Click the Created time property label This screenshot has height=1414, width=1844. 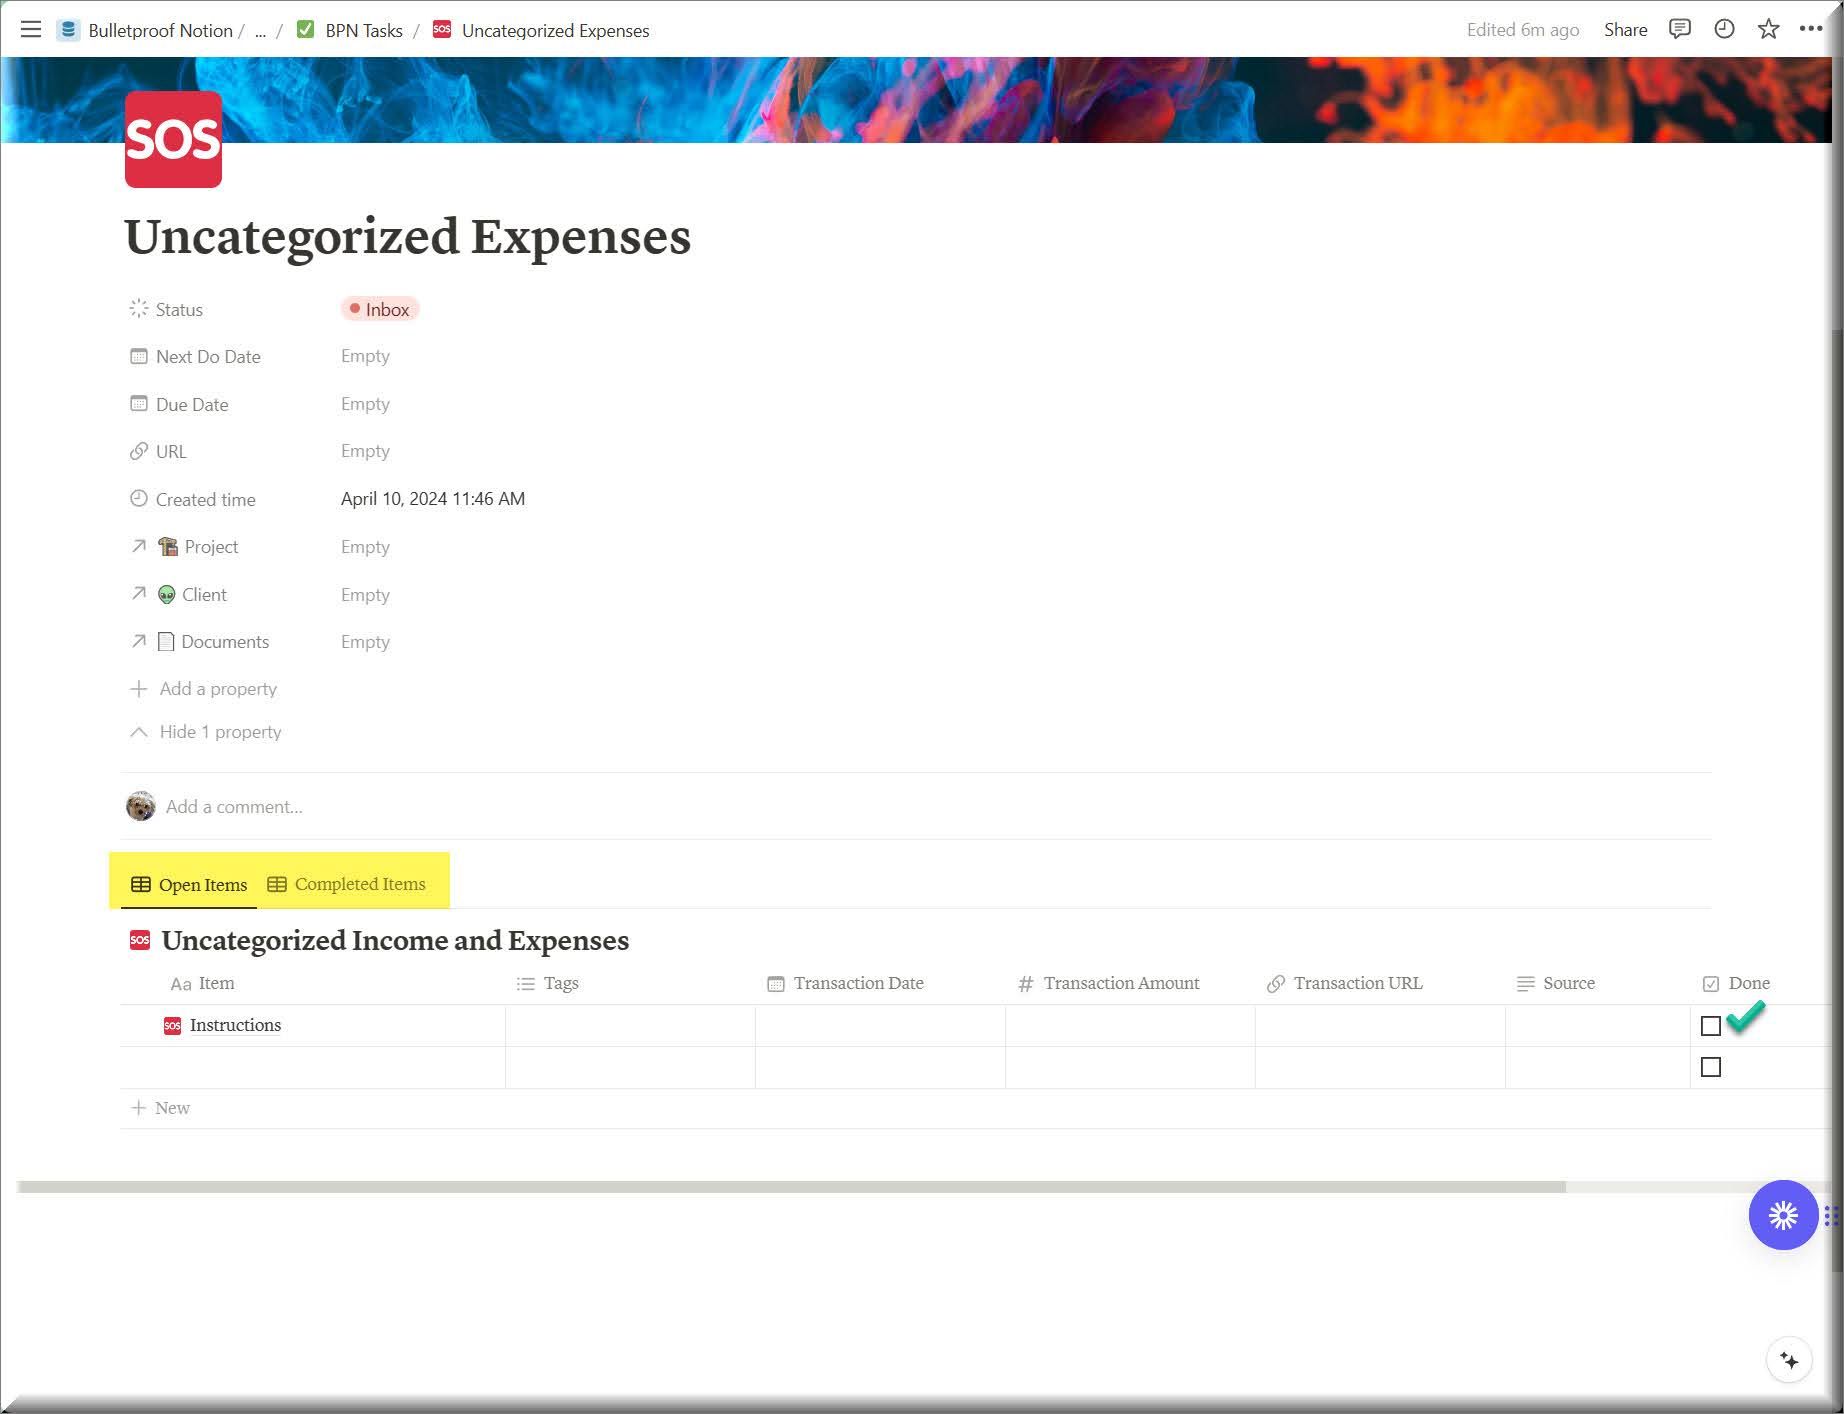pyautogui.click(x=192, y=500)
